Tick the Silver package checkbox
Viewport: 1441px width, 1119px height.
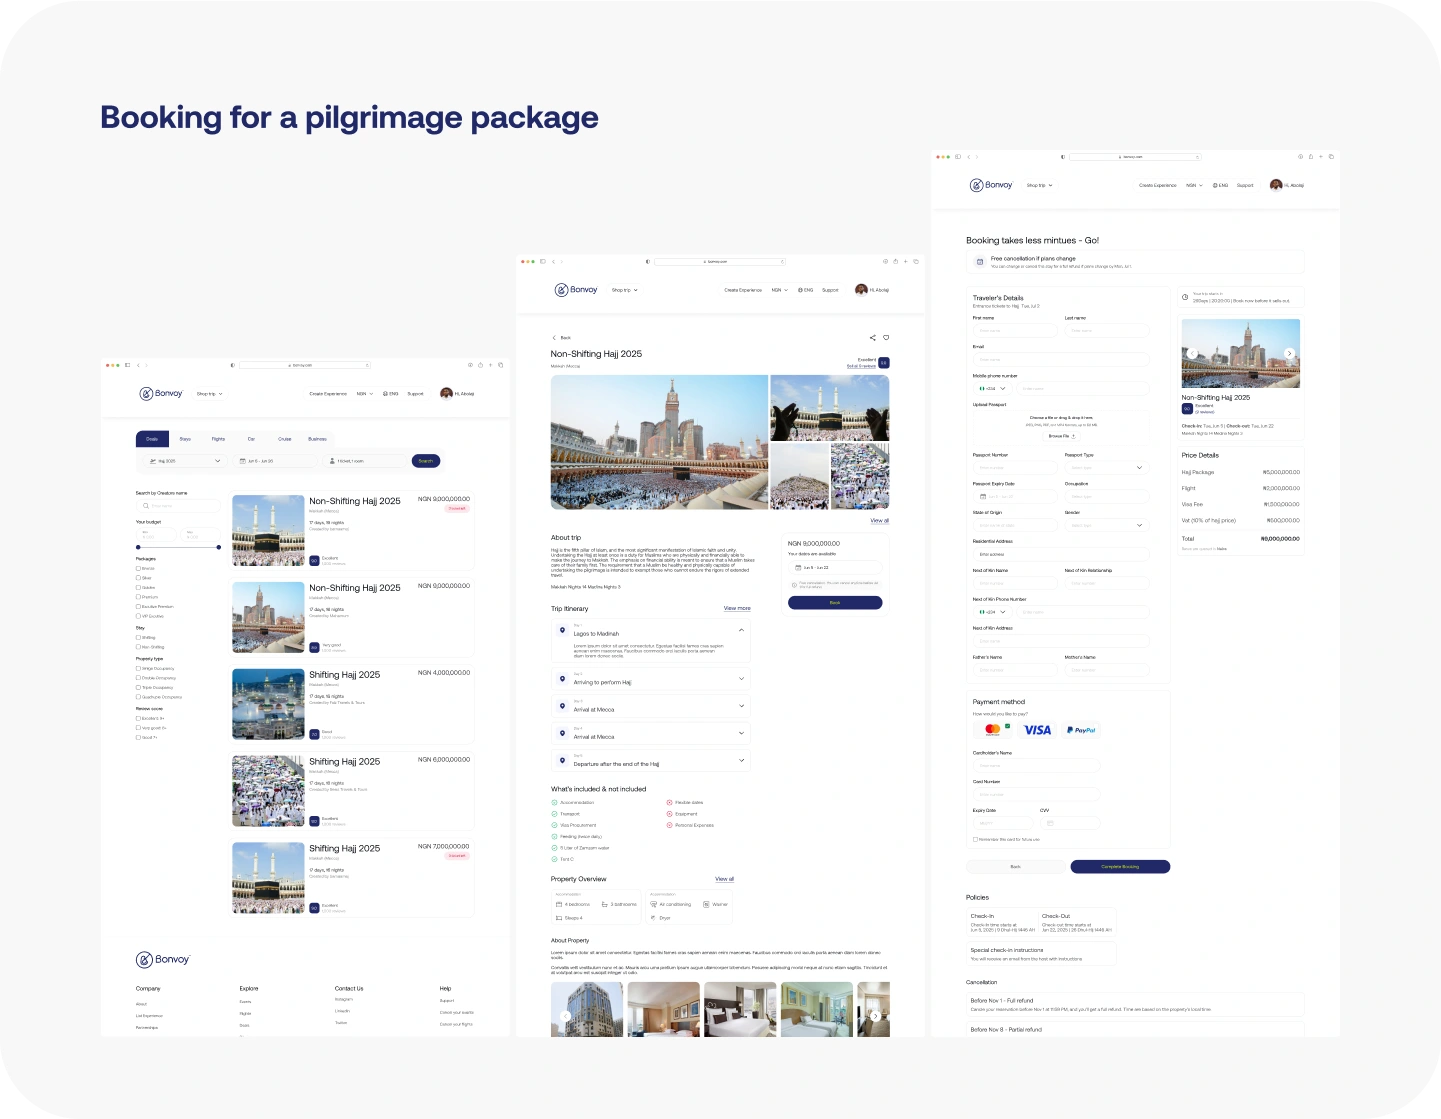138,578
